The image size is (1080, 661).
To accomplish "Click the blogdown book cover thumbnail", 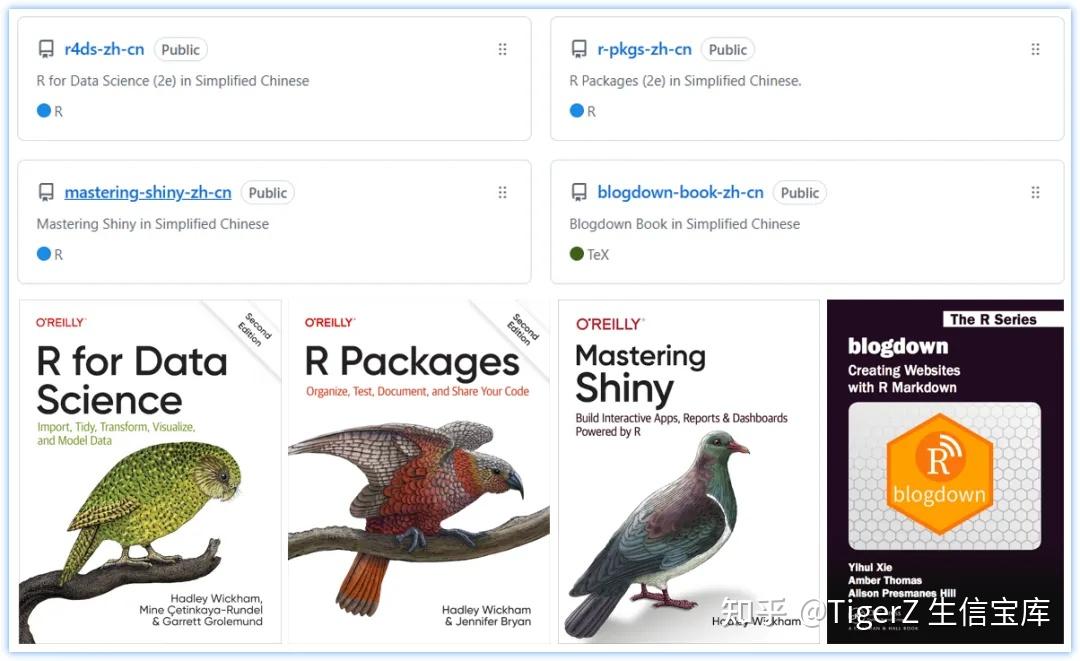I will (x=945, y=471).
